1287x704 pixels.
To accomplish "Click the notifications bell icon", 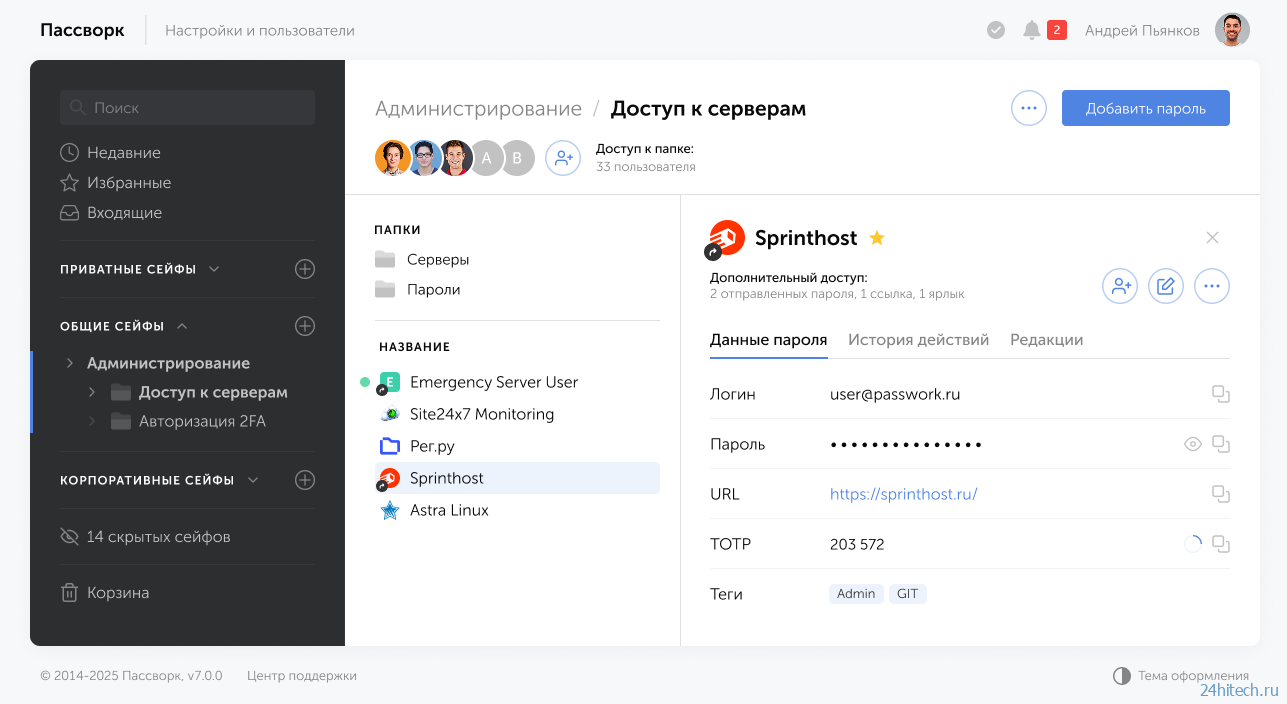I will pyautogui.click(x=1032, y=30).
